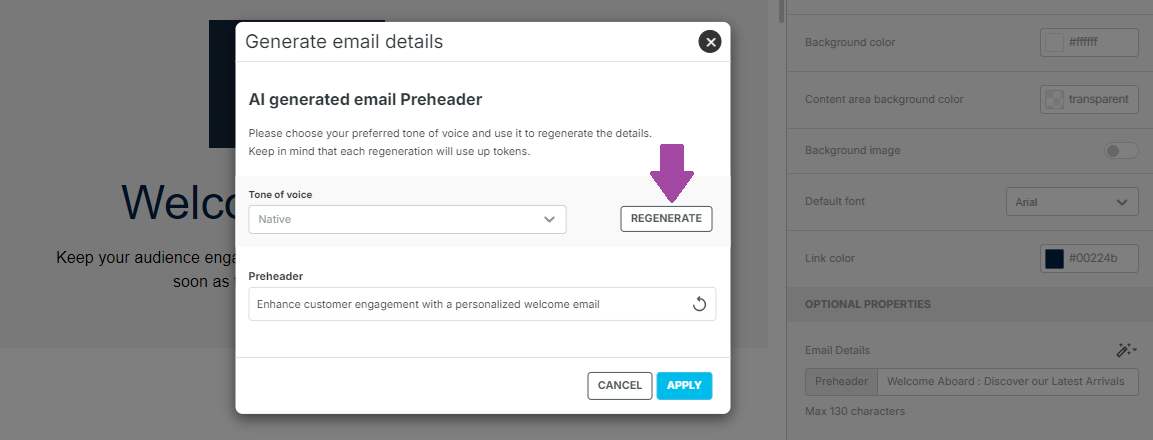Click the reset arrow icon in Preheader field
This screenshot has height=440, width=1153.
coord(700,304)
